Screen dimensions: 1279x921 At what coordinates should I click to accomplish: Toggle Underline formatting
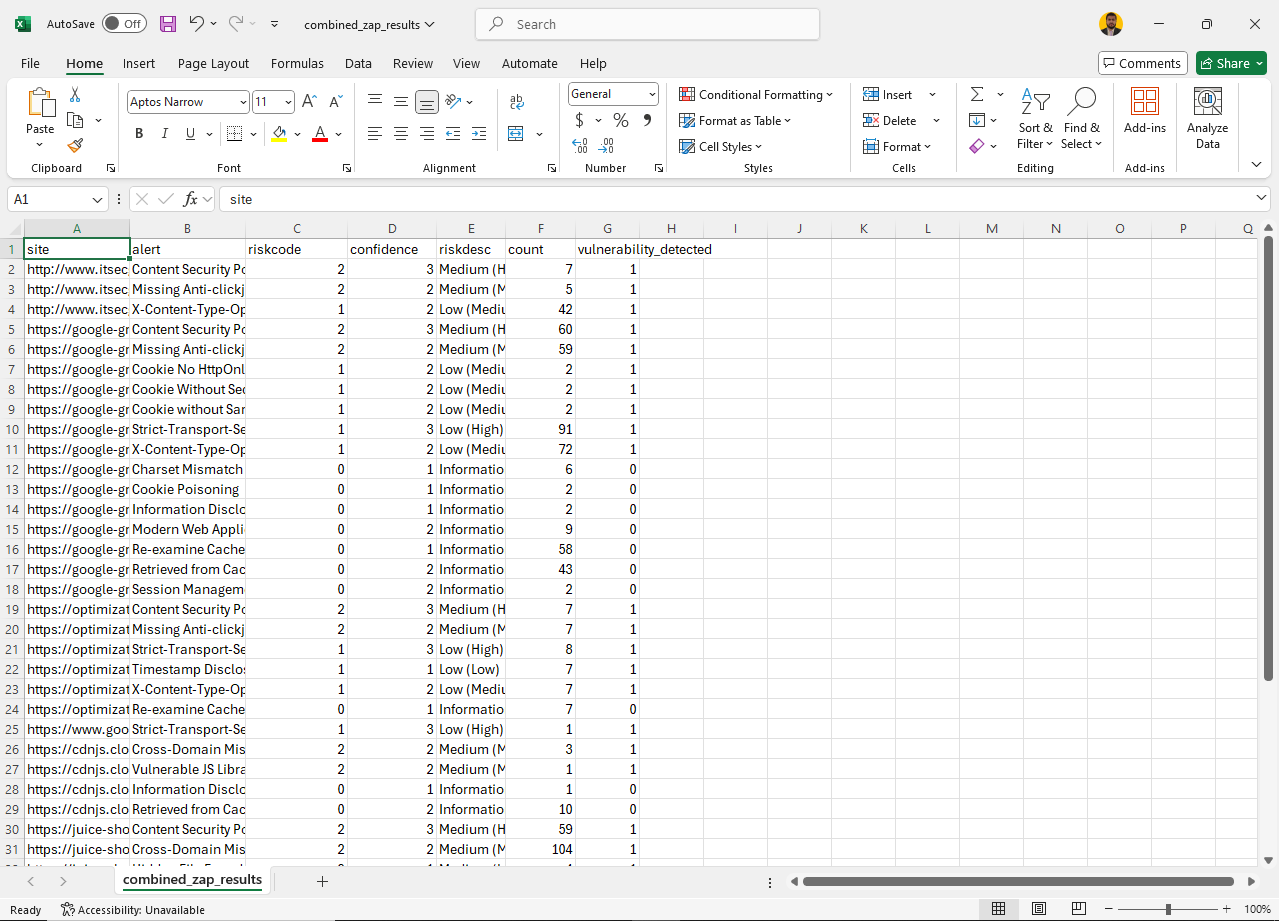coord(190,133)
